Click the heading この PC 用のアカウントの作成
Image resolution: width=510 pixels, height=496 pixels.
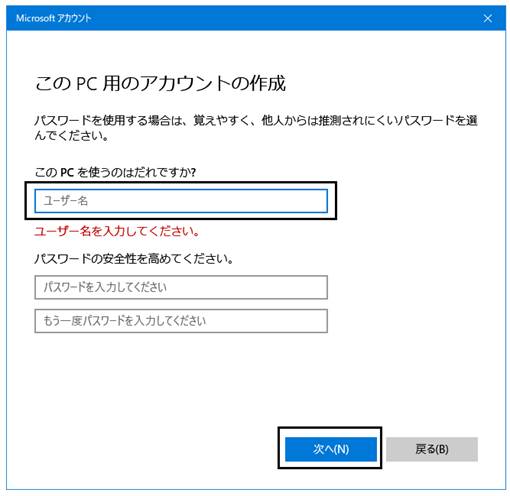tap(160, 83)
